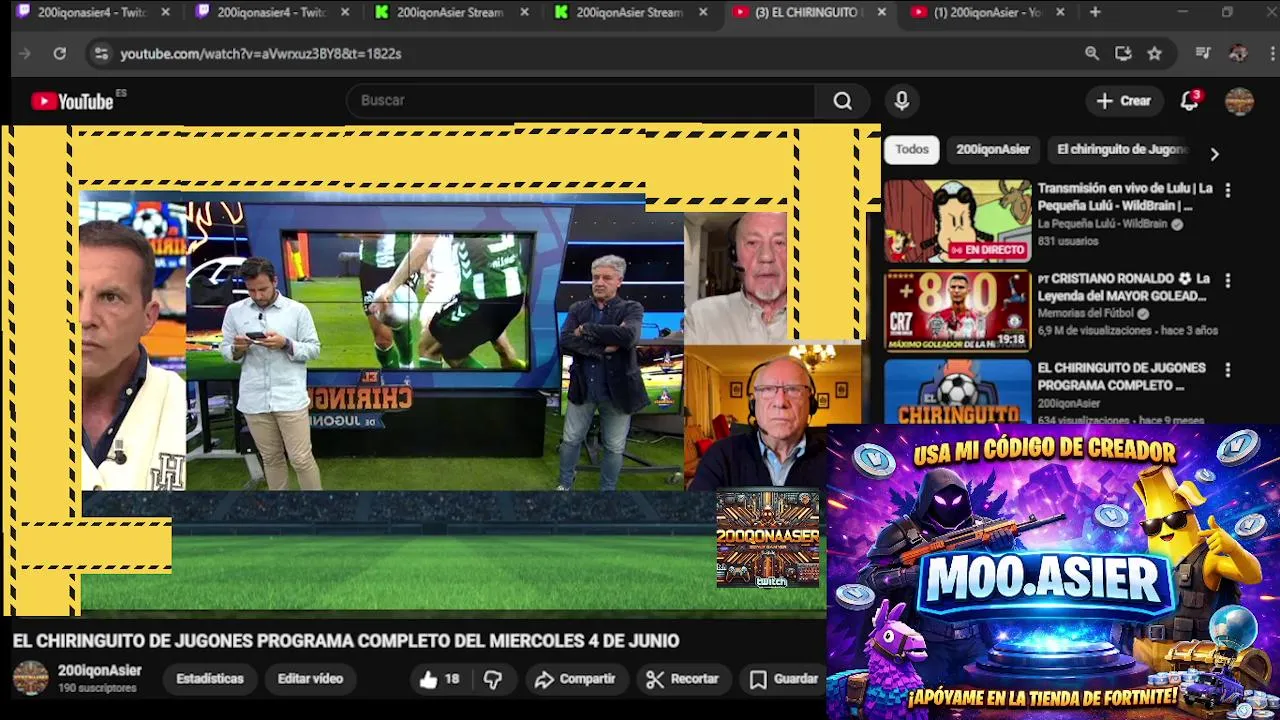Click the Guardar save button
This screenshot has height=720, width=1280.
point(785,679)
